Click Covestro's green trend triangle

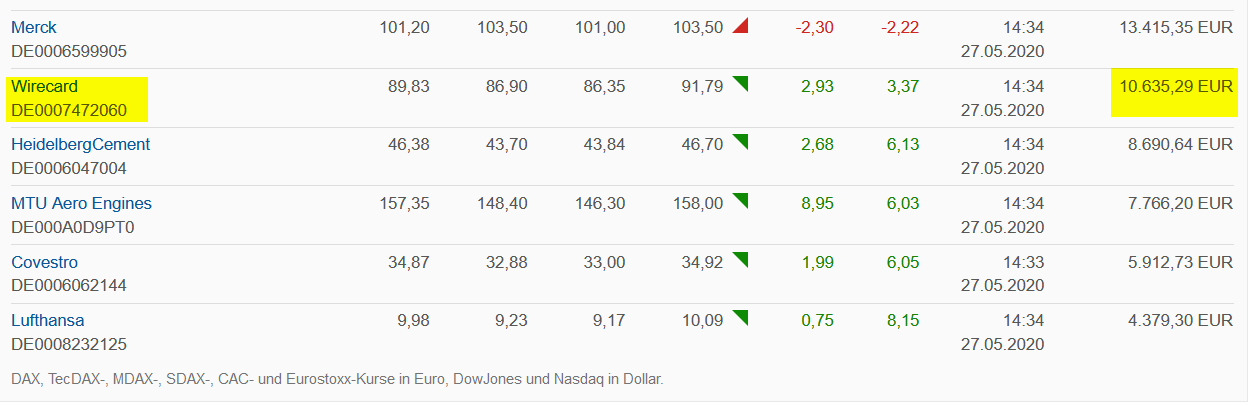[x=740, y=260]
